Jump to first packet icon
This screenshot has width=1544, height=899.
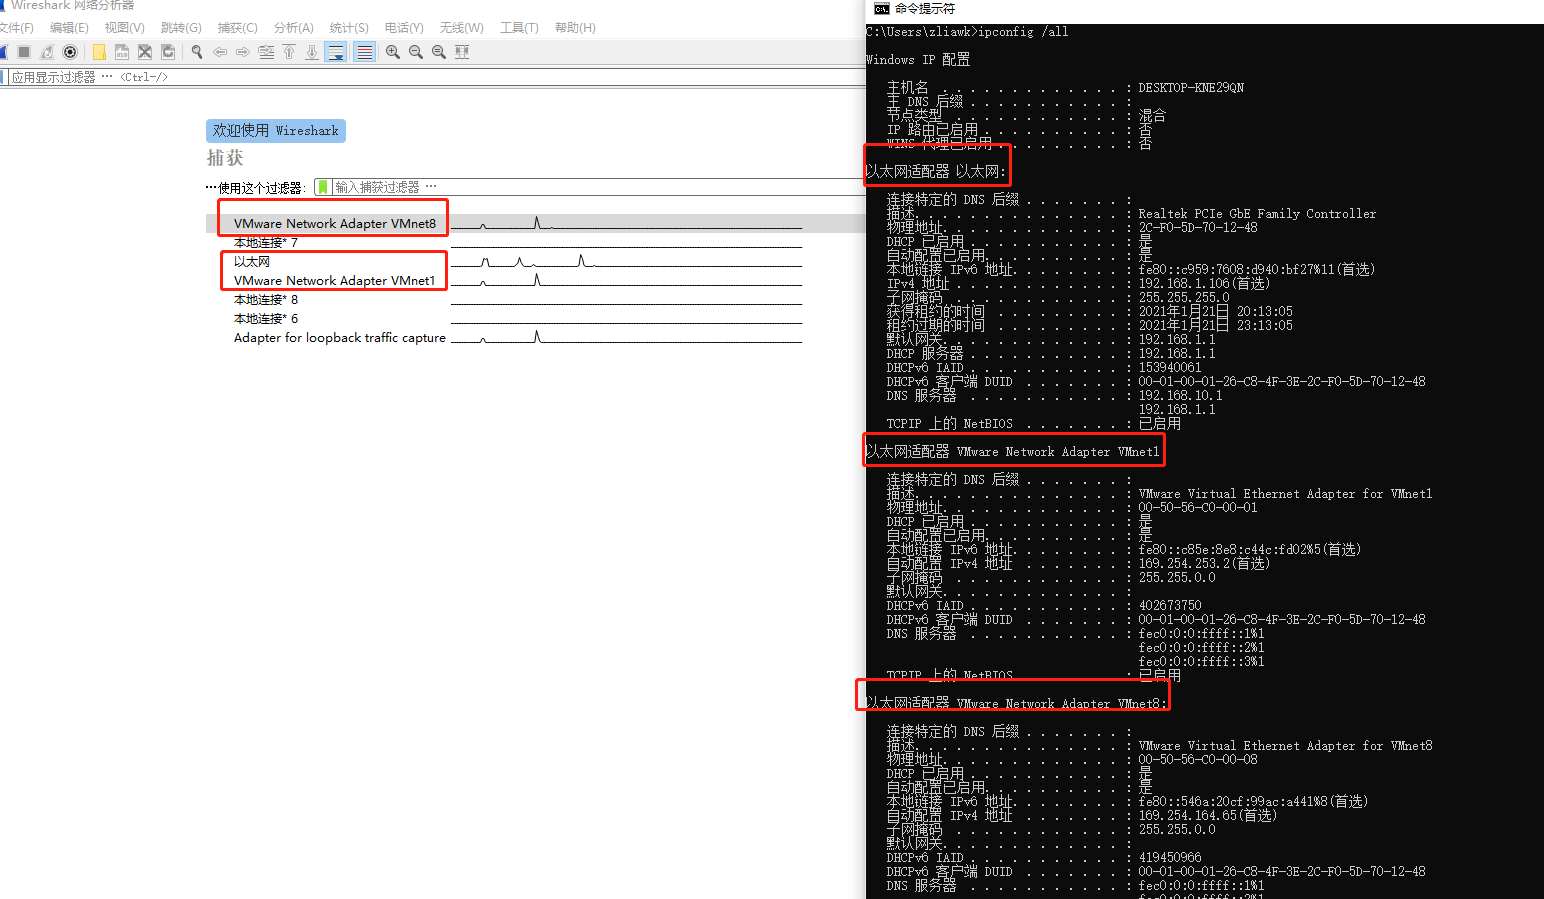click(289, 52)
